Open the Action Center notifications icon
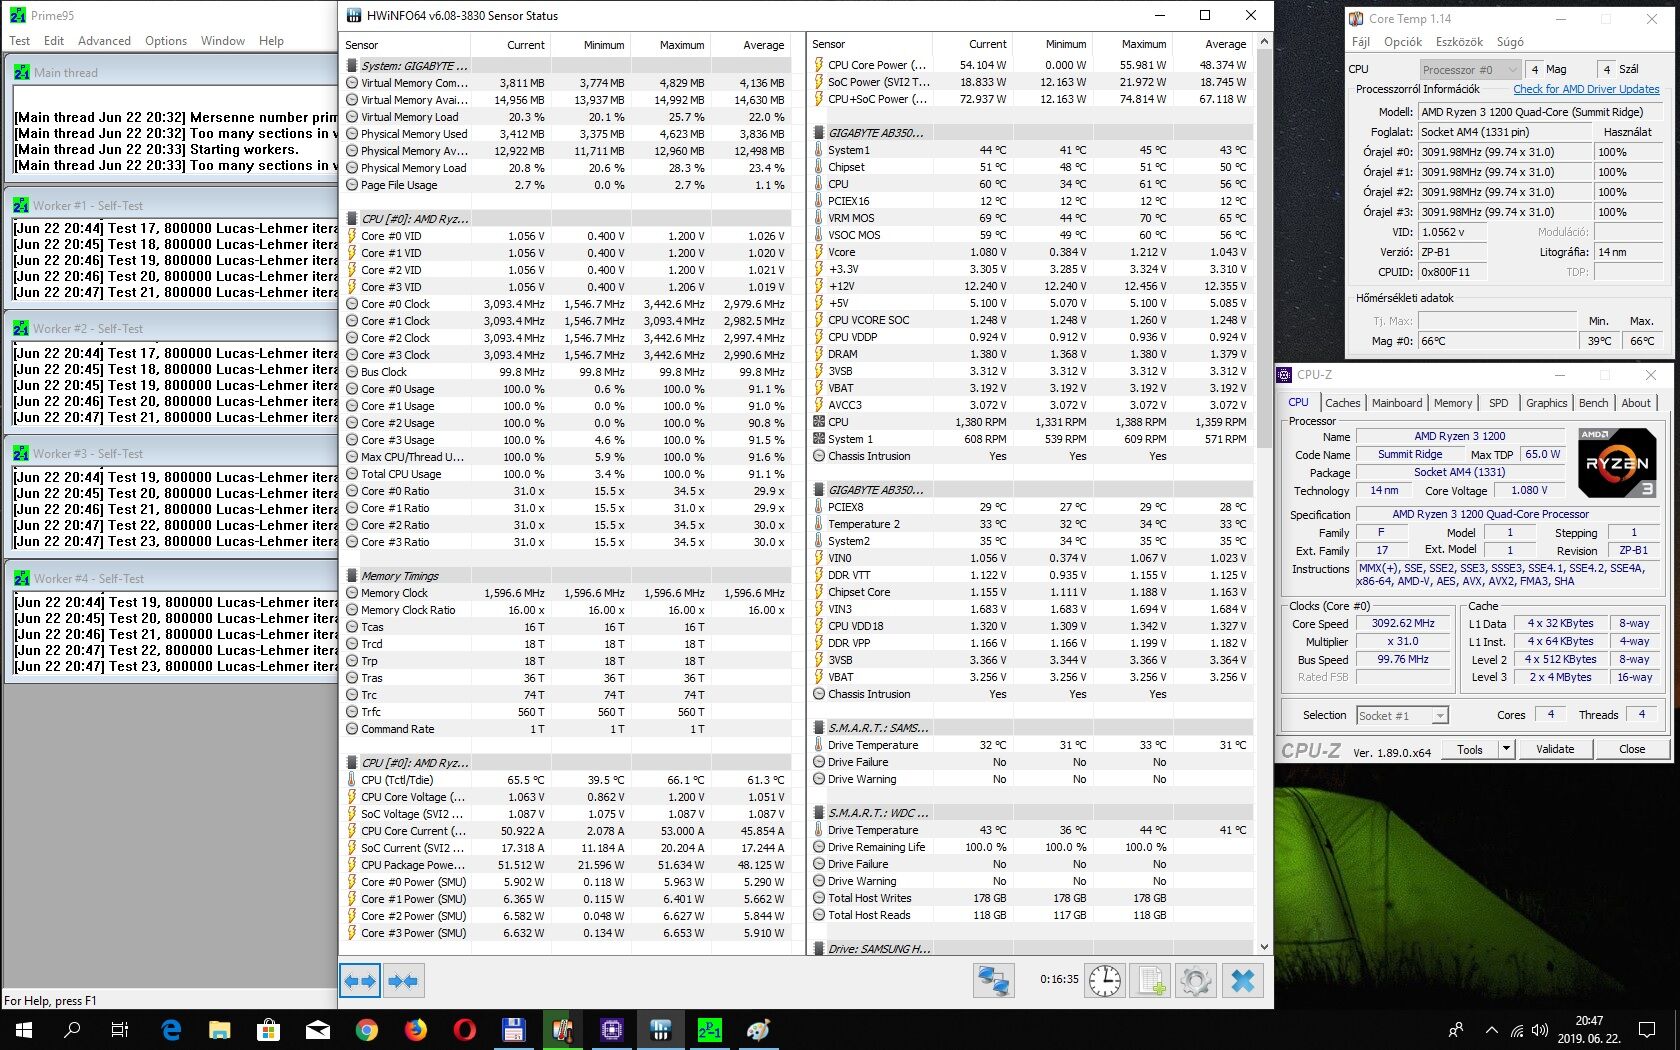Viewport: 1680px width, 1050px height. pyautogui.click(x=1647, y=1029)
